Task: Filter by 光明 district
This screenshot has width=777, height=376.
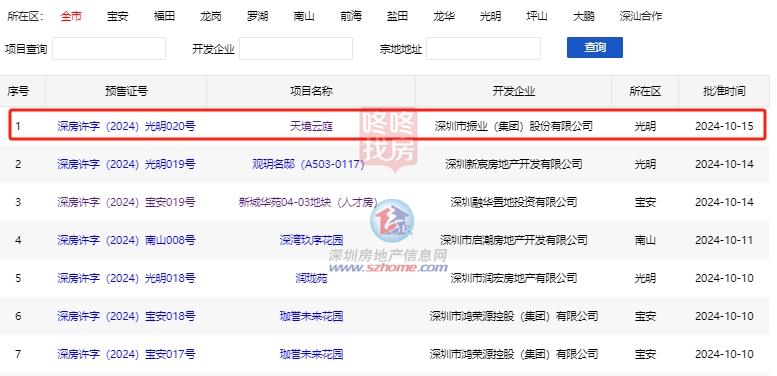Action: [x=491, y=16]
